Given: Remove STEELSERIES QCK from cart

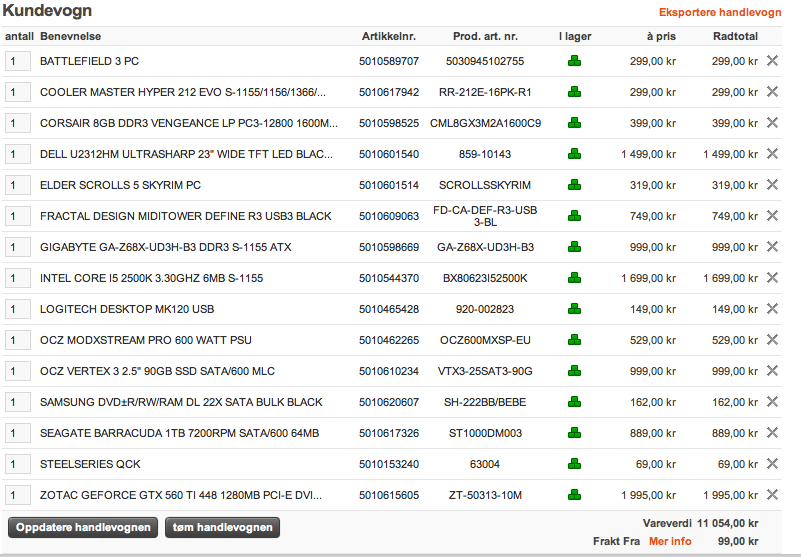Looking at the screenshot, I should tap(772, 463).
